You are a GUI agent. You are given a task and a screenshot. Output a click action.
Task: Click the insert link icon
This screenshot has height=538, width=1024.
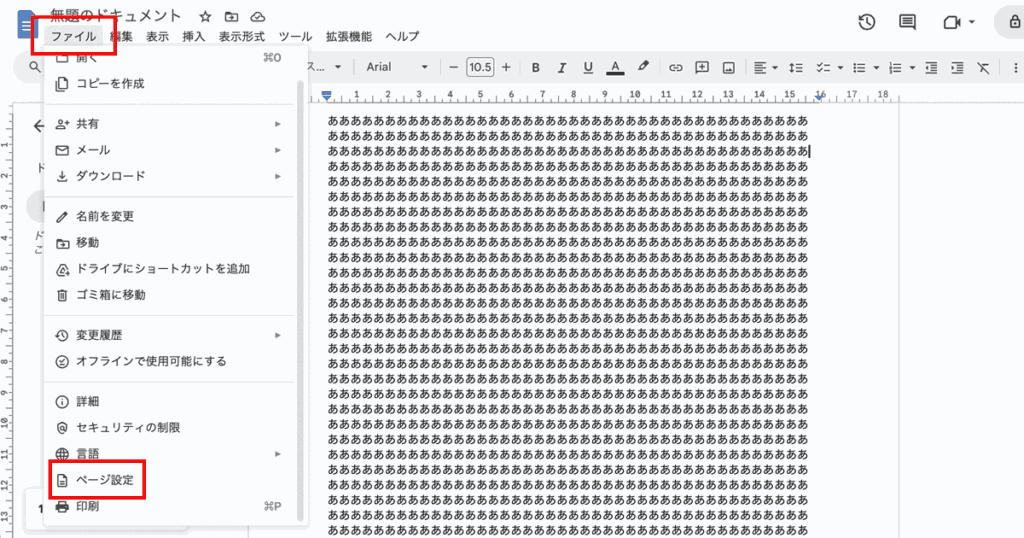(x=676, y=67)
